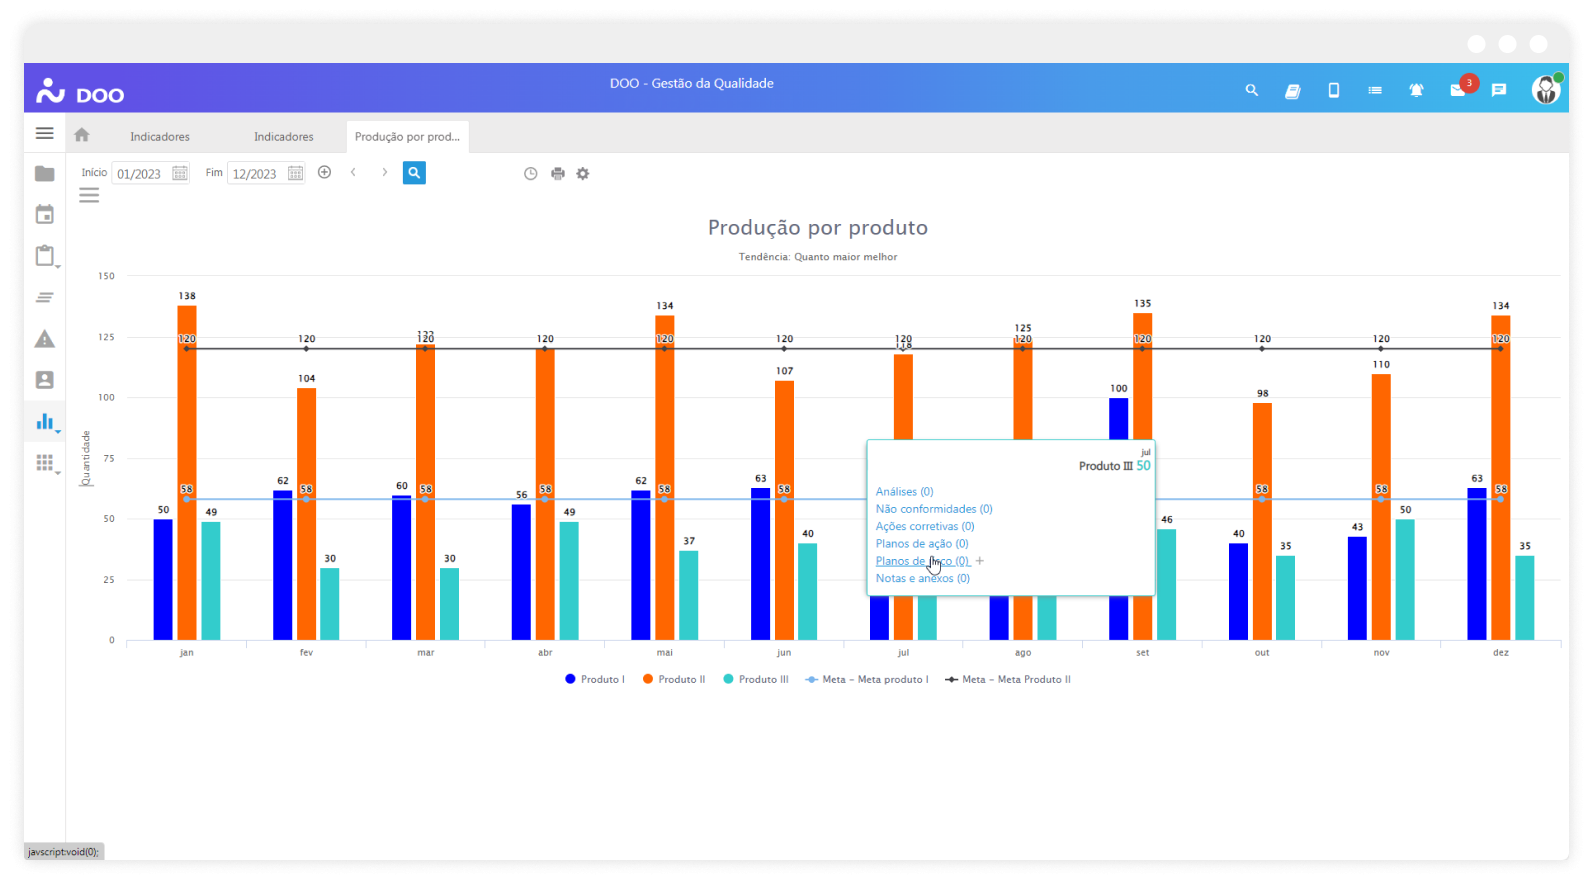Open the contact card icon in sidebar
The width and height of the screenshot is (1593, 884).
coord(44,380)
